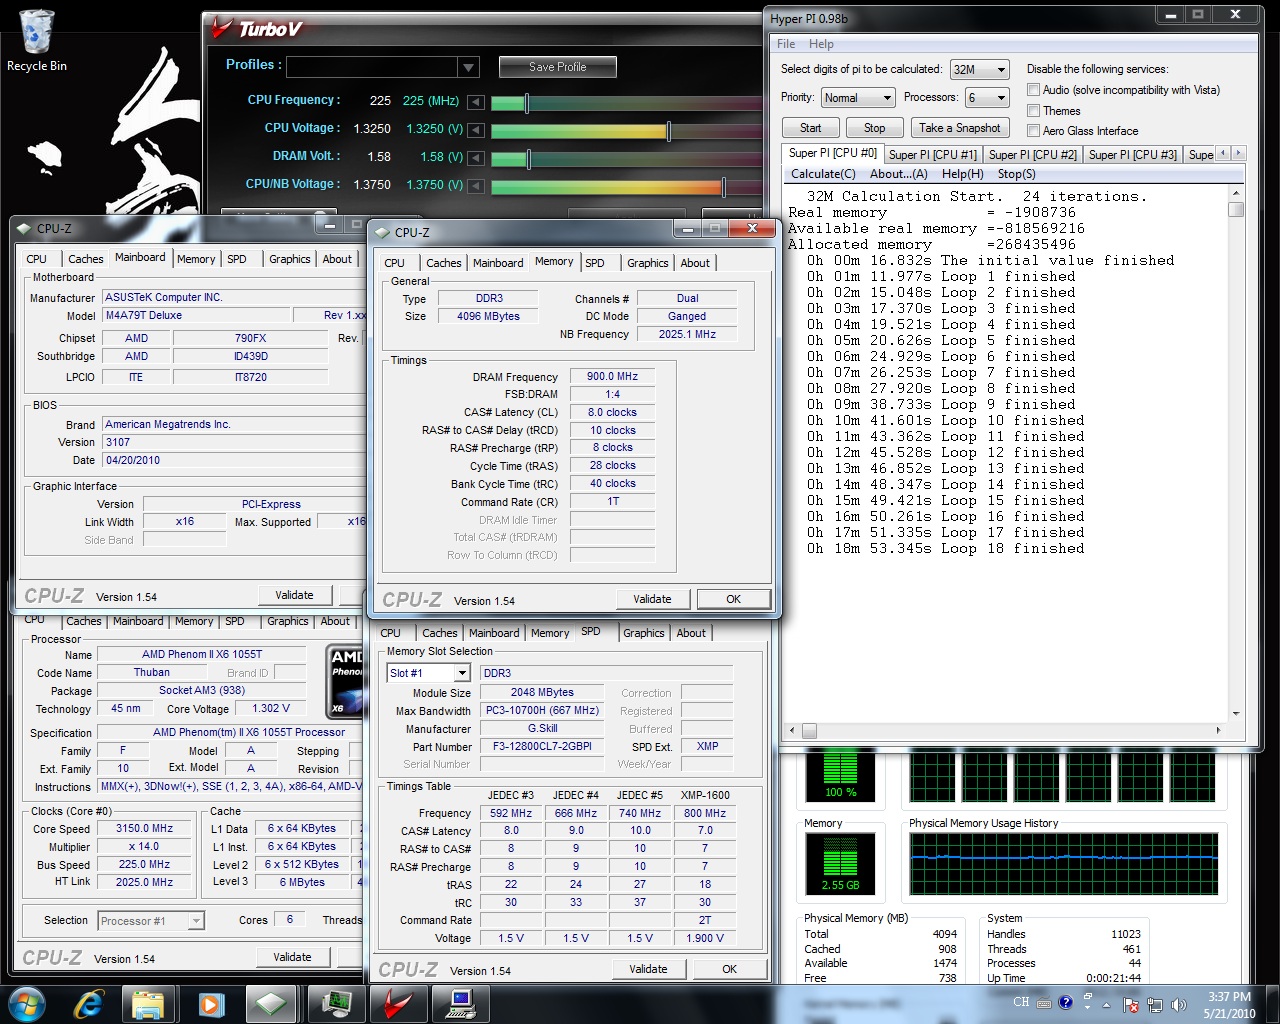Open the File menu in Hyper PI
Screen dimensions: 1280x1024
tap(786, 44)
